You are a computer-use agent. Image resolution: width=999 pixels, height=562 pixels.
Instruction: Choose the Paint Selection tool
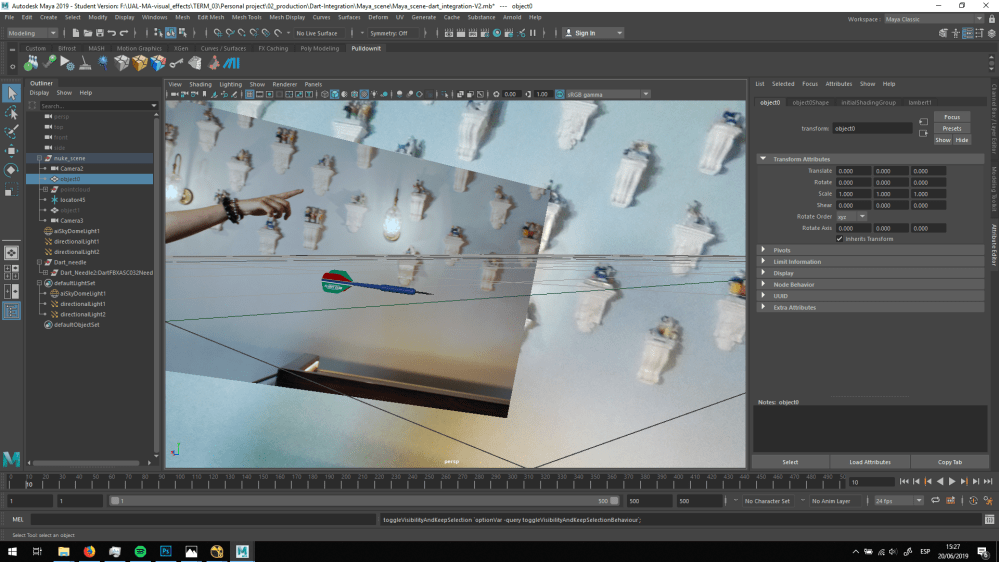point(11,132)
